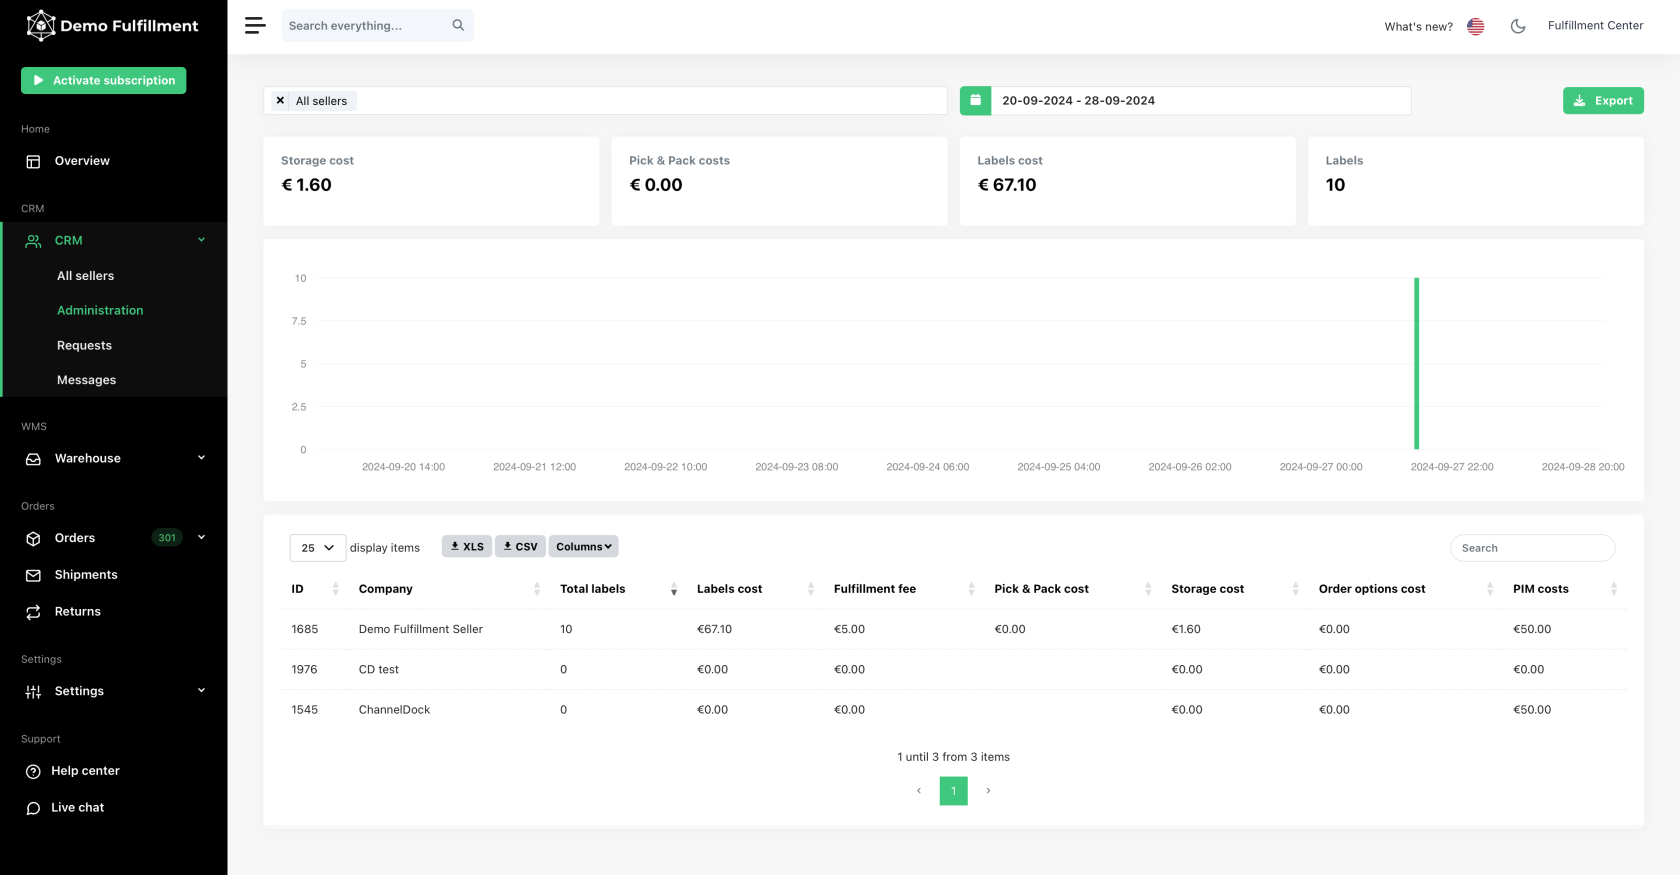
Task: Click the search magnifier icon
Action: coord(458,26)
